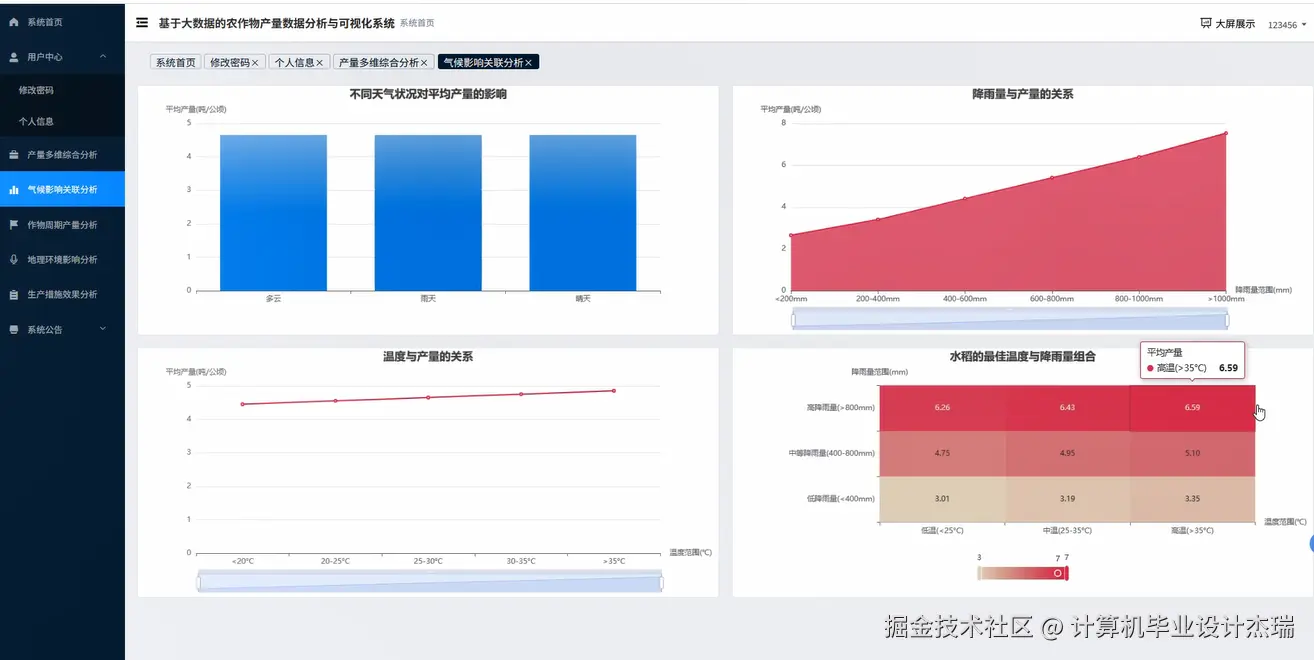Close the 个人信息 tab with its X
Screen dimensions: 1314x660
(320, 62)
